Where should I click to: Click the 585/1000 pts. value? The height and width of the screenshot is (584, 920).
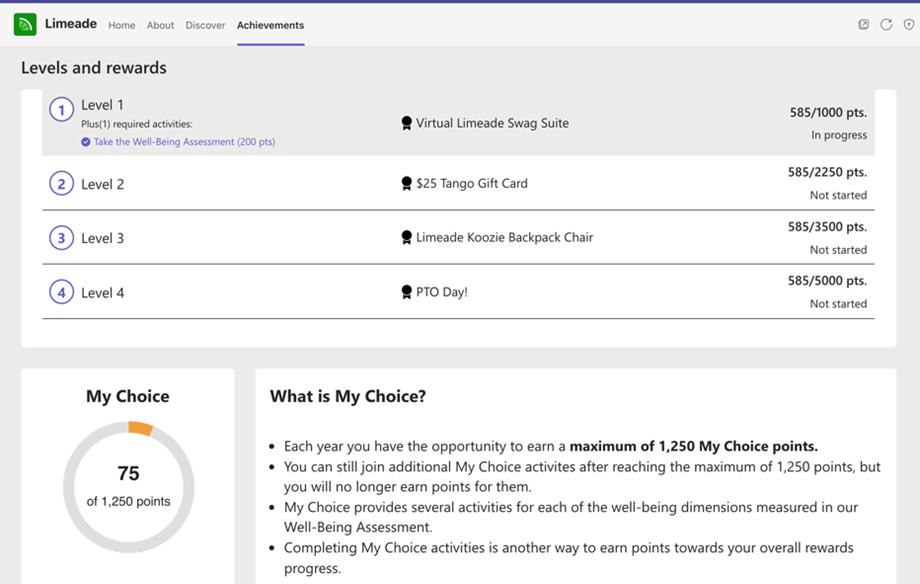pyautogui.click(x=828, y=113)
